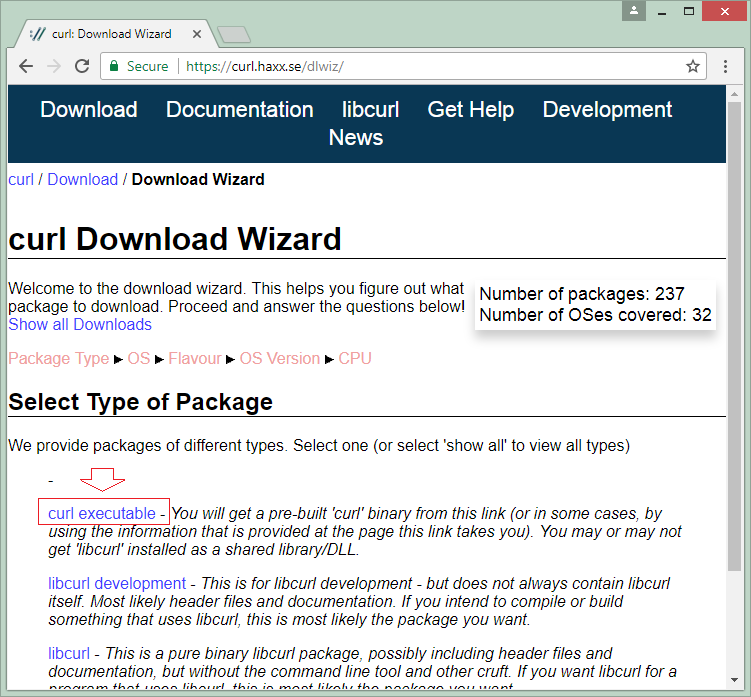
Task: Click 'Download Wizard' breadcrumb text
Action: [x=198, y=179]
